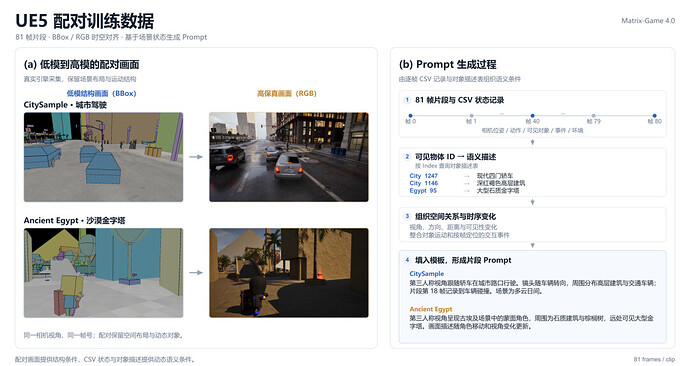Image resolution: width=690 pixels, height=366 pixels.
Task: Click the blue label '低模结构画面 (BBox)'
Action: pyautogui.click(x=101, y=93)
